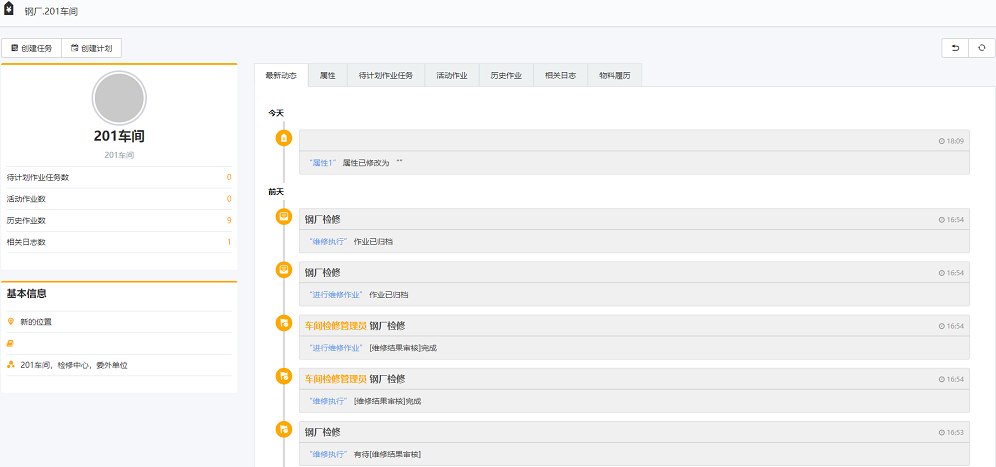Open the "属性1" link in today's entry
The width and height of the screenshot is (996, 467).
click(x=323, y=162)
